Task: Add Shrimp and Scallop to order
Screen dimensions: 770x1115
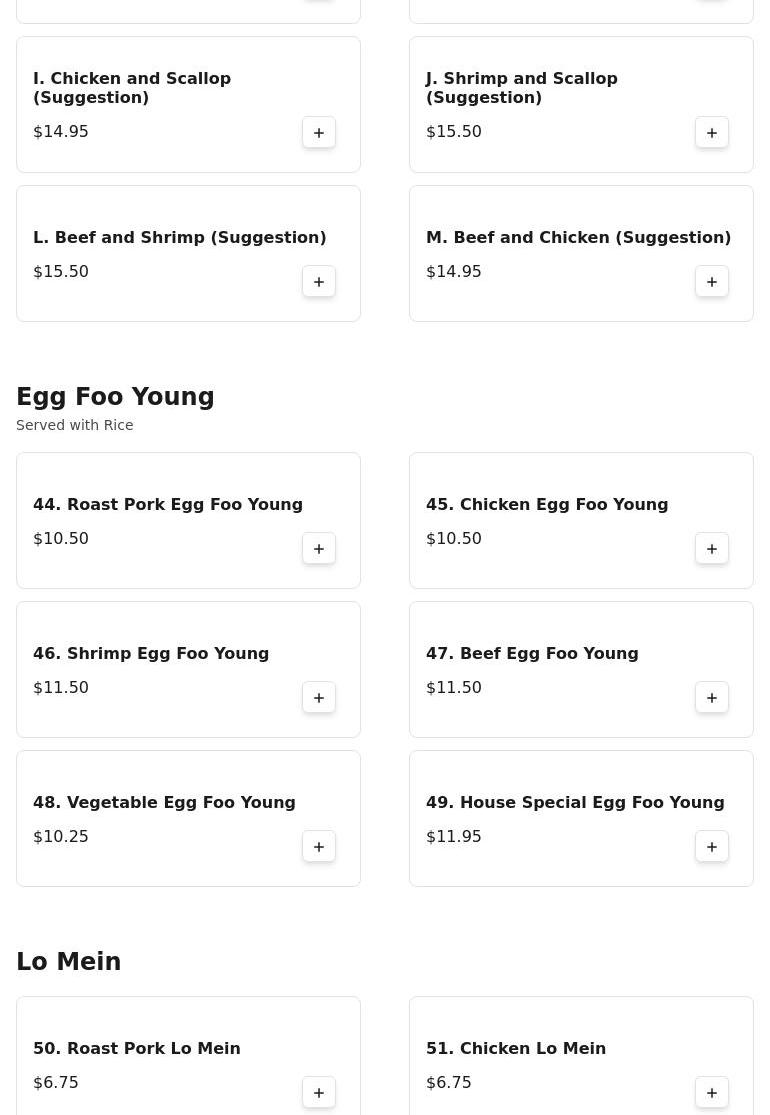Action: [x=712, y=133]
